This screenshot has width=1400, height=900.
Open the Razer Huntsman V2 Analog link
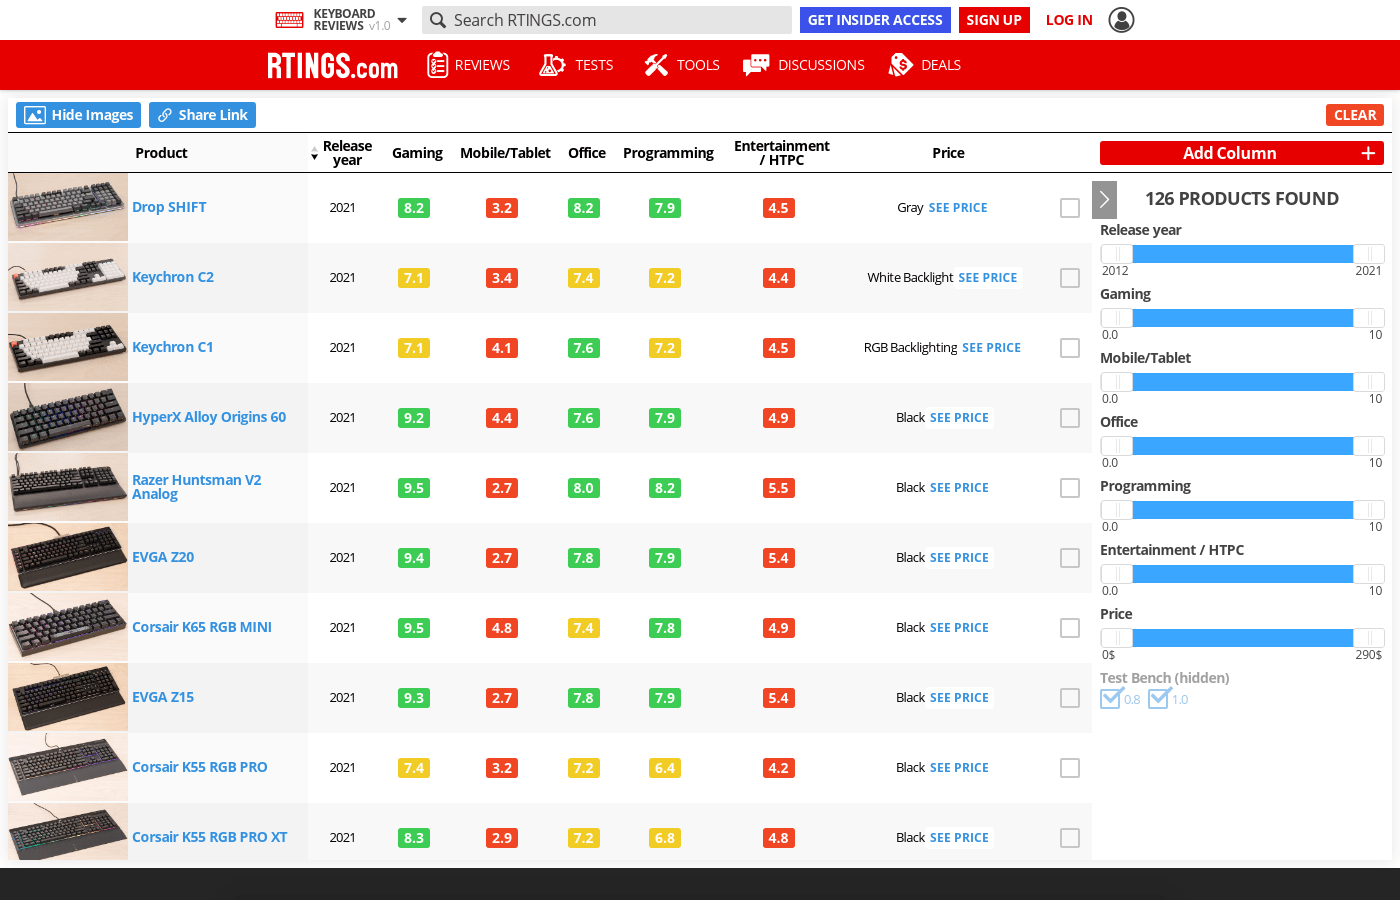tap(197, 487)
